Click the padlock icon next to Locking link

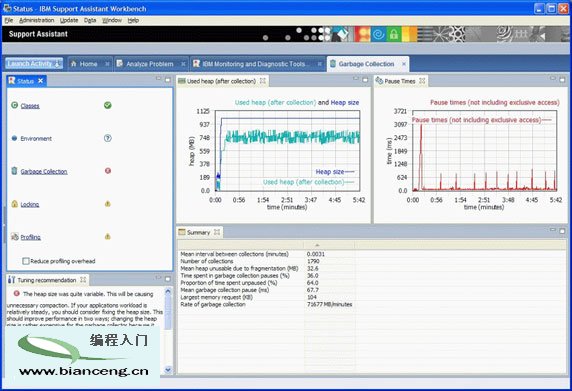click(14, 204)
